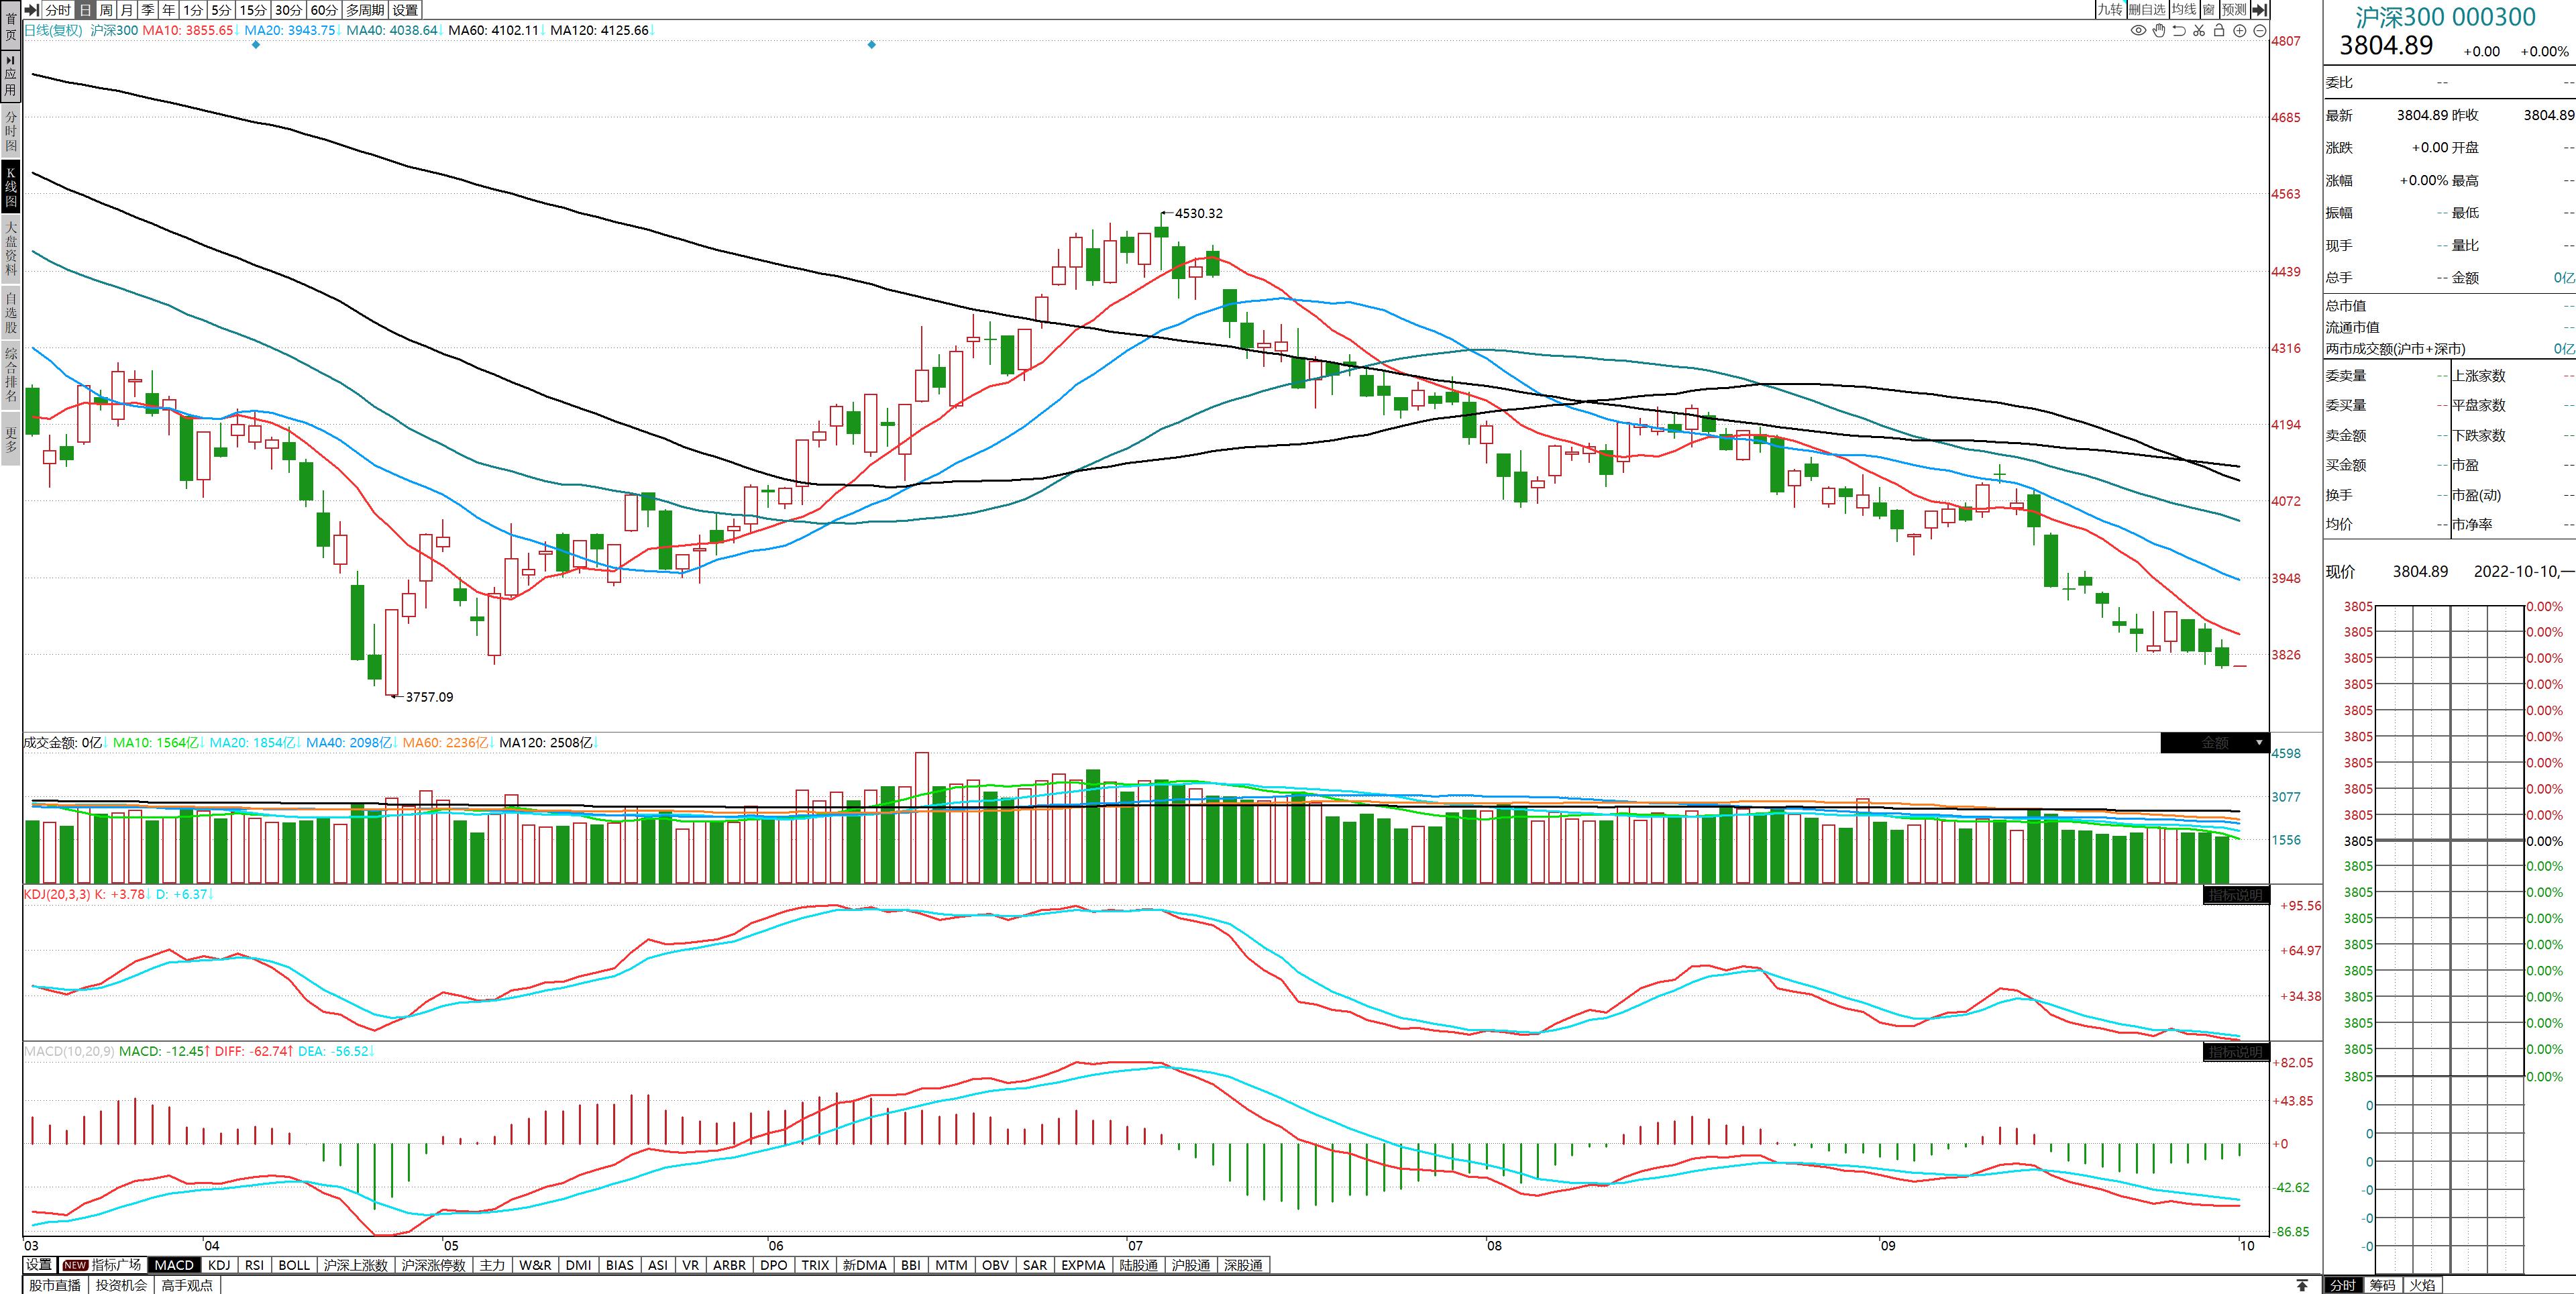Select the scissors cut tool icon
Screen dimensions: 2576x1294
coord(2199,31)
